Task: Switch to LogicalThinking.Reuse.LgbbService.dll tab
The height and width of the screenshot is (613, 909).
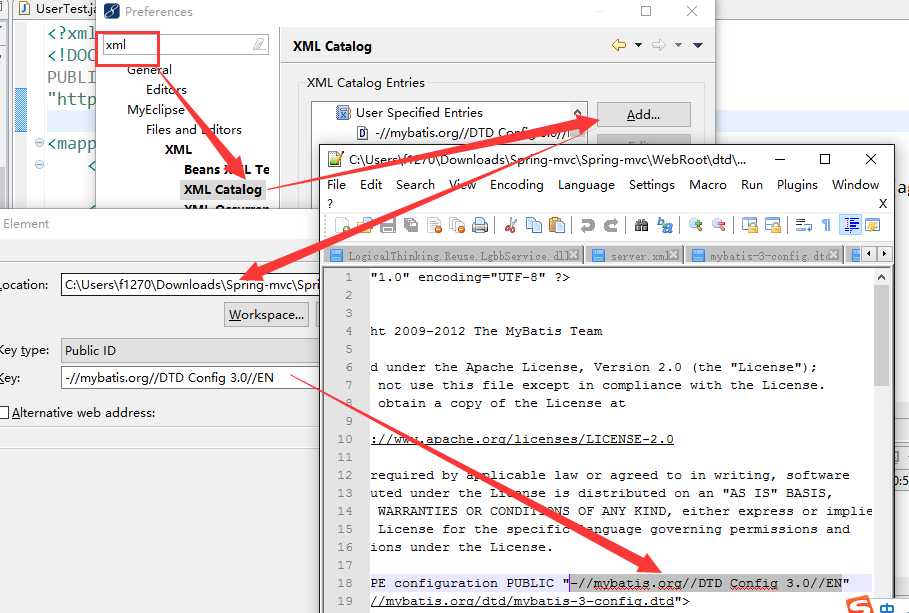Action: (x=452, y=255)
